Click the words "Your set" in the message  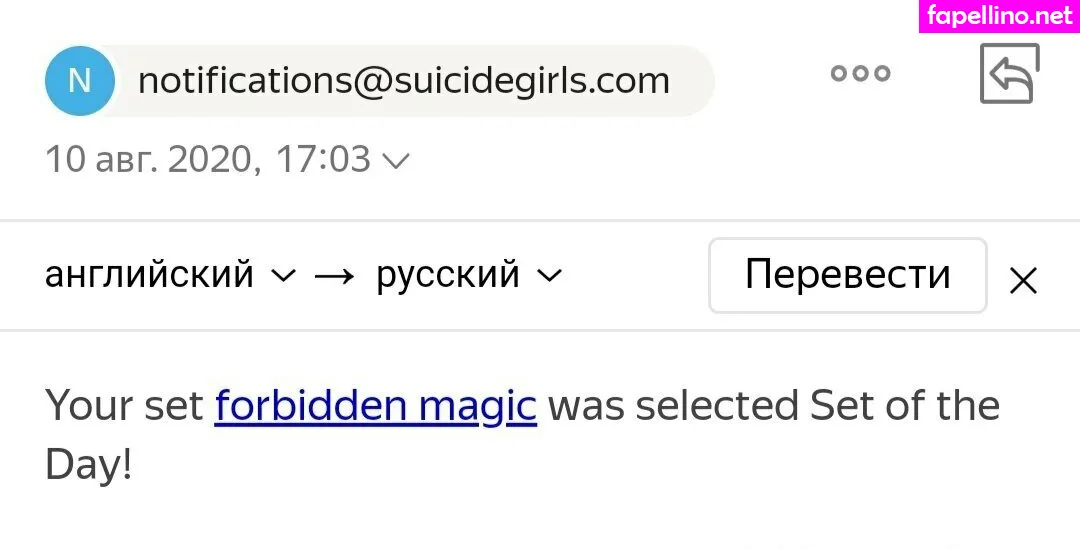coord(123,407)
